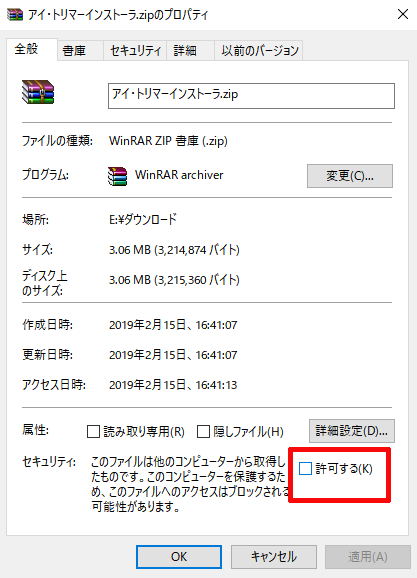The width and height of the screenshot is (417, 578).
Task: Select the 全般 tab
Action: tap(27, 49)
